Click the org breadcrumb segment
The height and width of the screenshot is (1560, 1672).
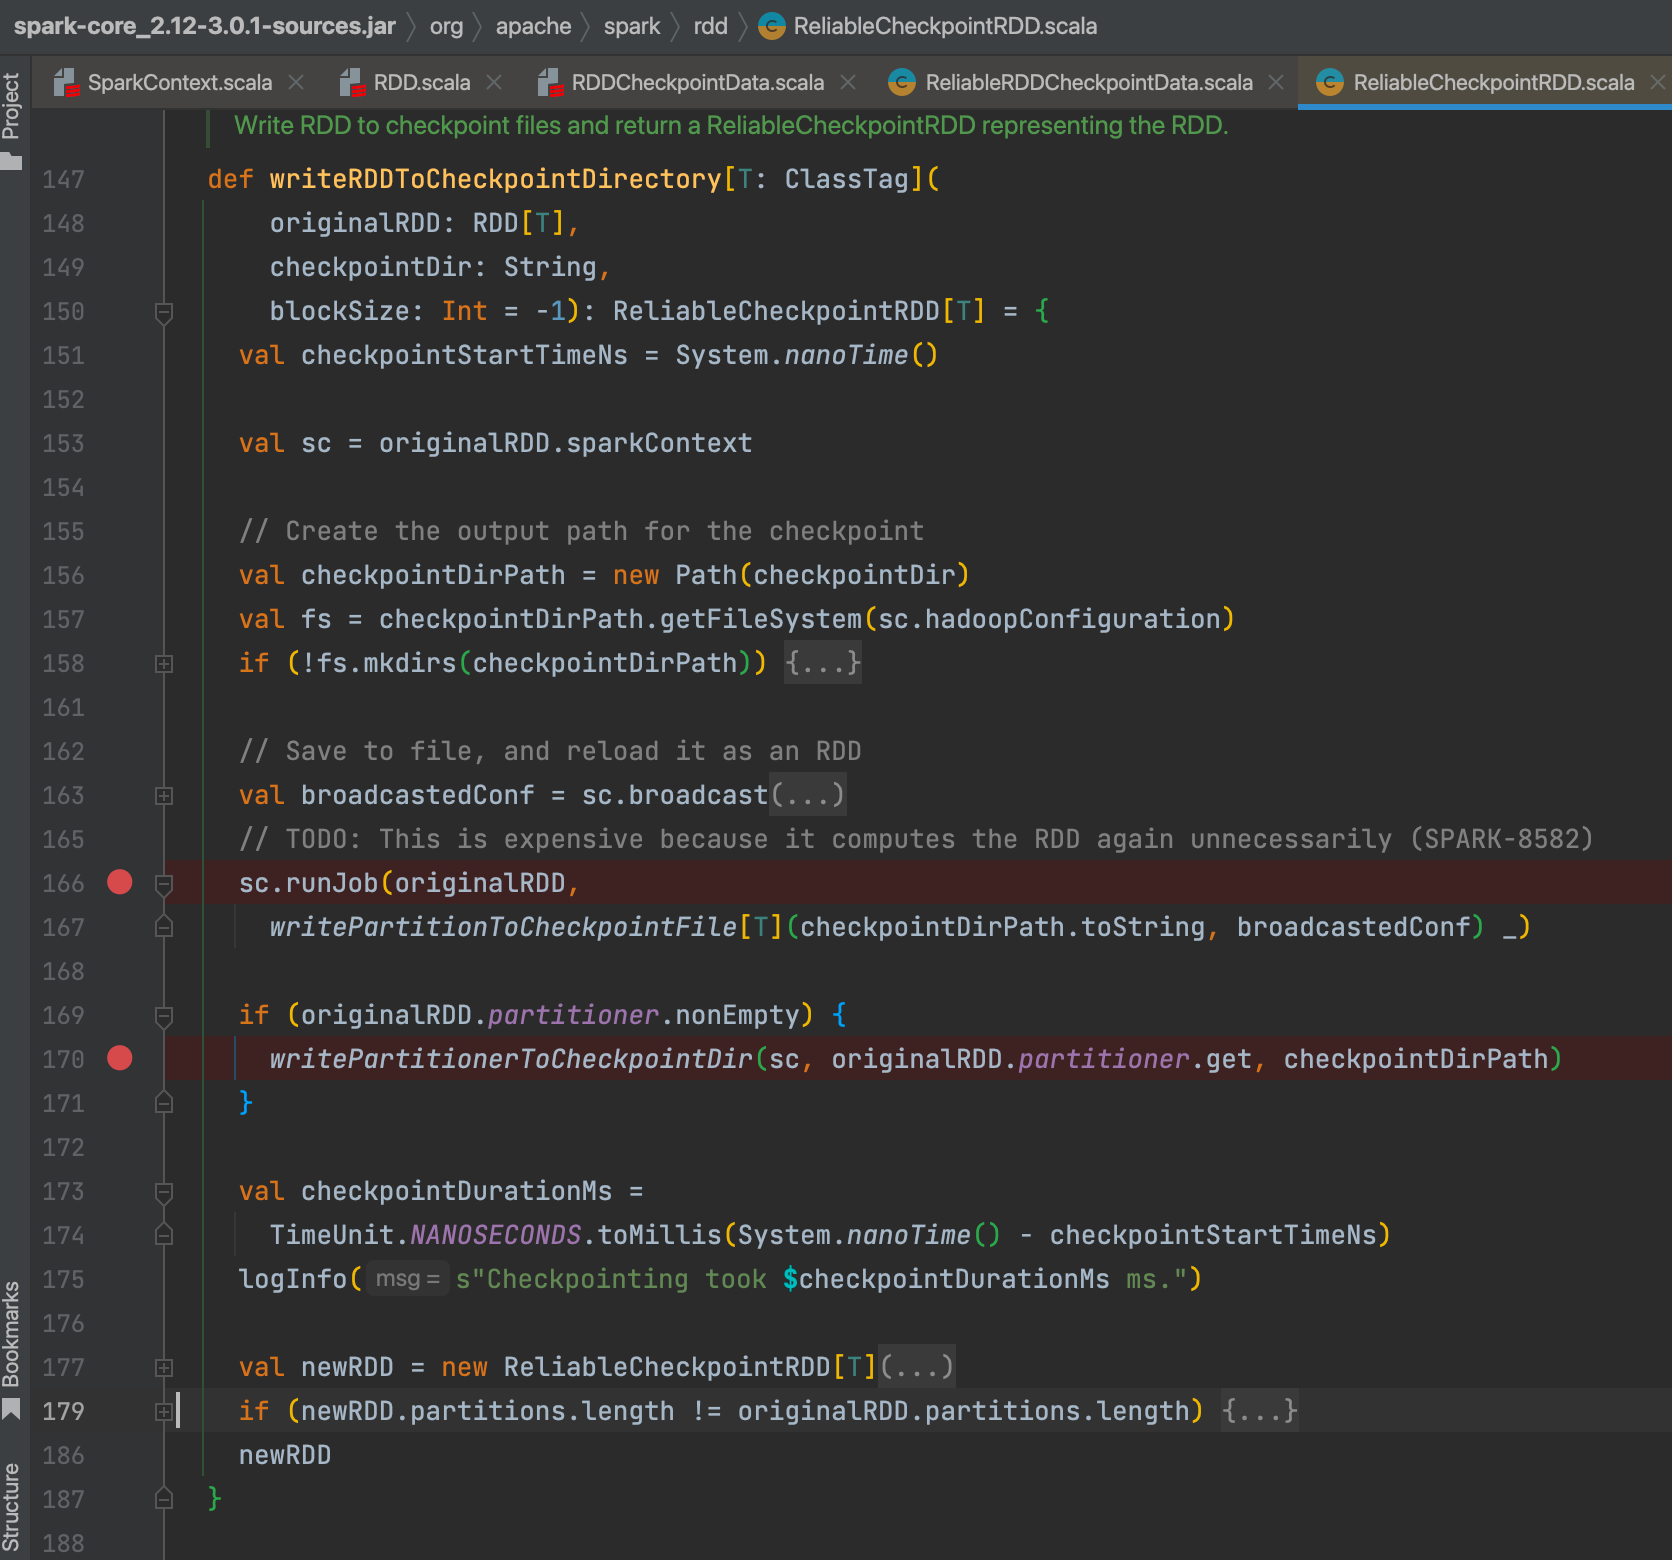click(x=446, y=26)
